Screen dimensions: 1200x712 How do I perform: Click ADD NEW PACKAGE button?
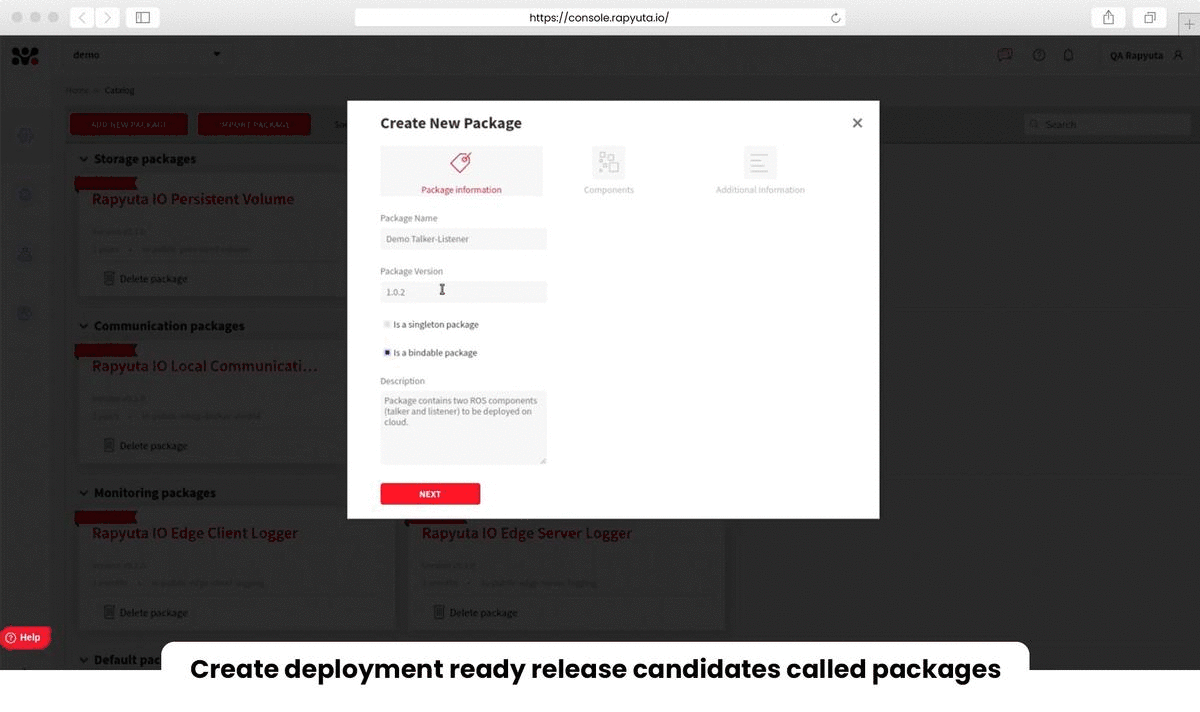(129, 125)
